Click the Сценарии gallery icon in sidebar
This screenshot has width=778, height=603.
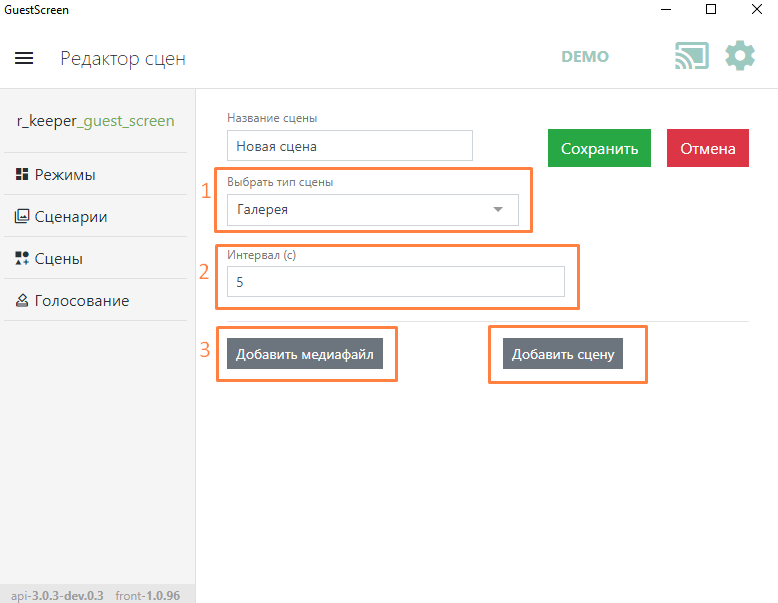point(22,217)
